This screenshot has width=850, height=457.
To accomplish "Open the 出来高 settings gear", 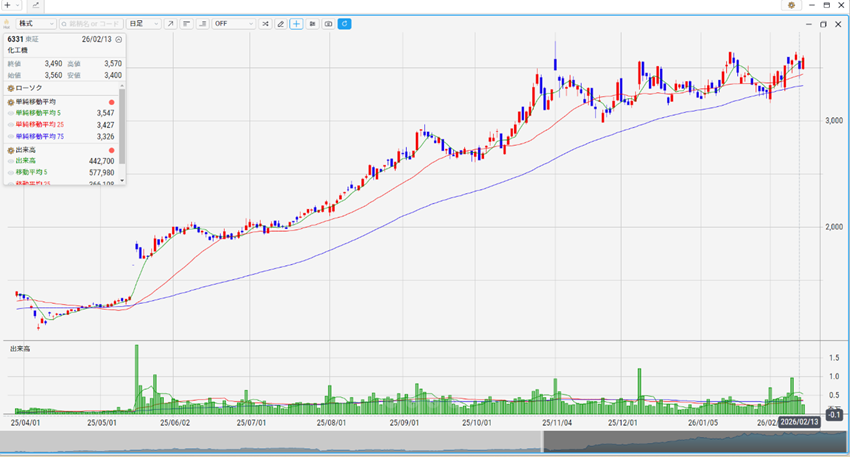I will pos(11,149).
